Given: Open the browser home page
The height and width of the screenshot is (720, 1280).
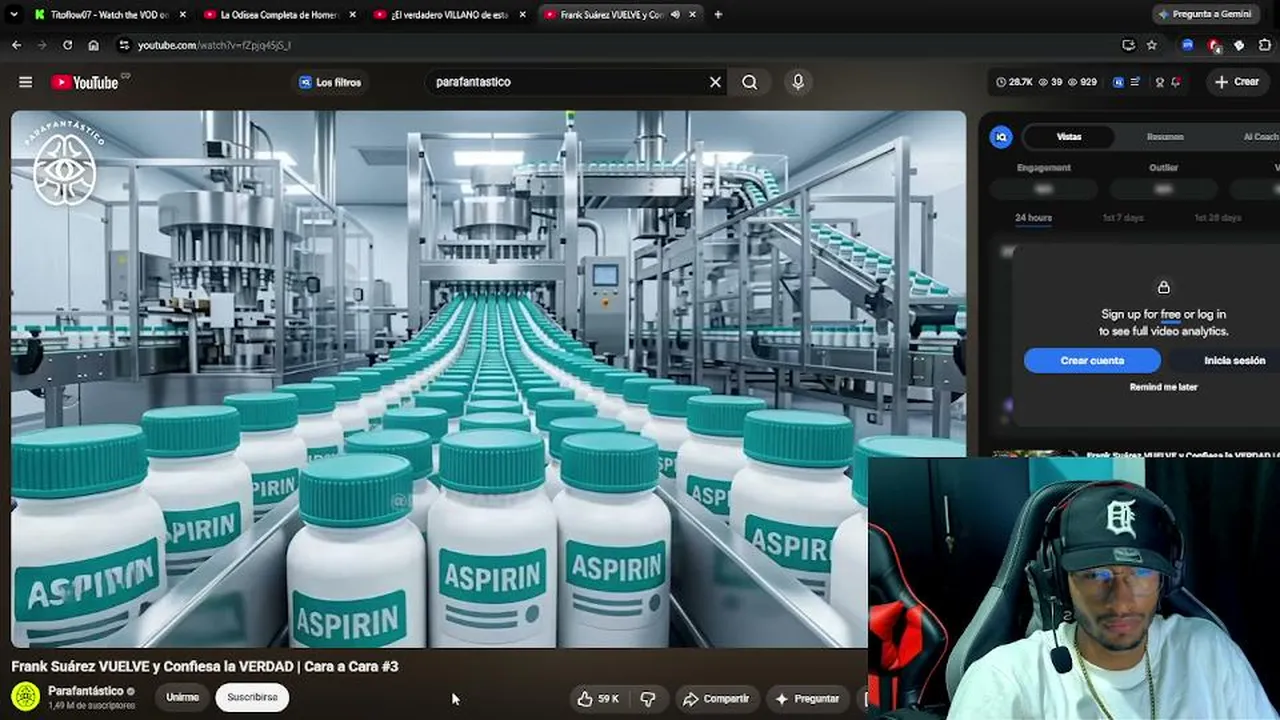Looking at the screenshot, I should [93, 45].
